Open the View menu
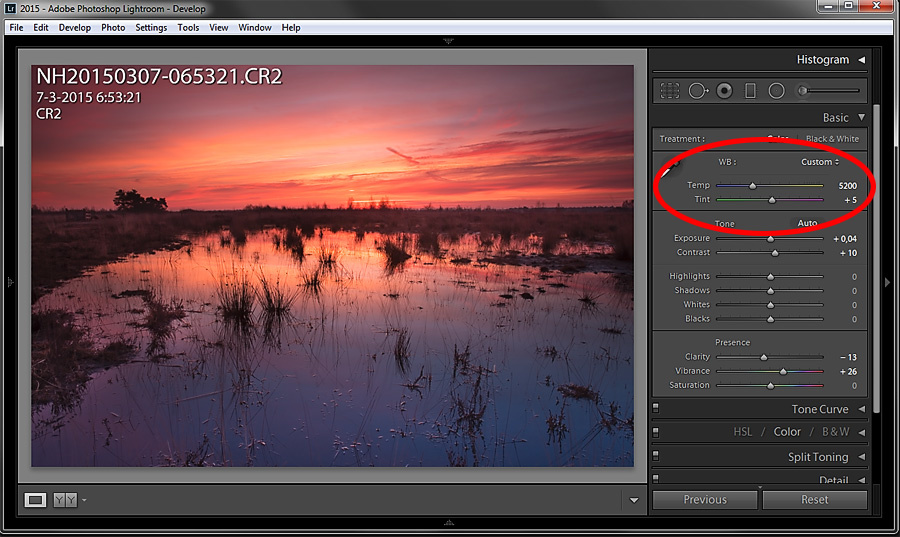This screenshot has height=537, width=900. pos(219,28)
